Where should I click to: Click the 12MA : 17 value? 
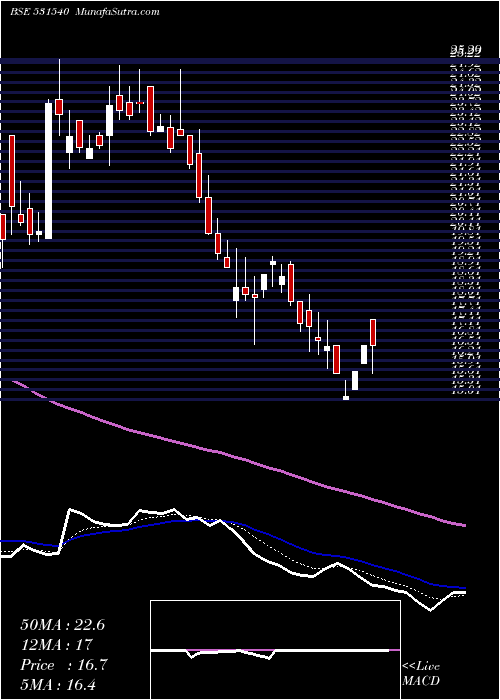click(x=56, y=645)
